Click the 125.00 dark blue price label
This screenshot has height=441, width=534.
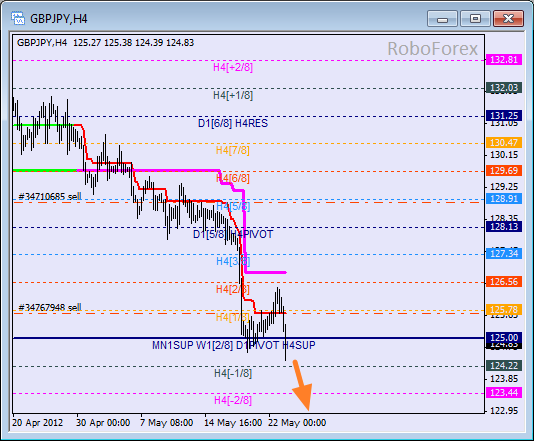point(504,337)
